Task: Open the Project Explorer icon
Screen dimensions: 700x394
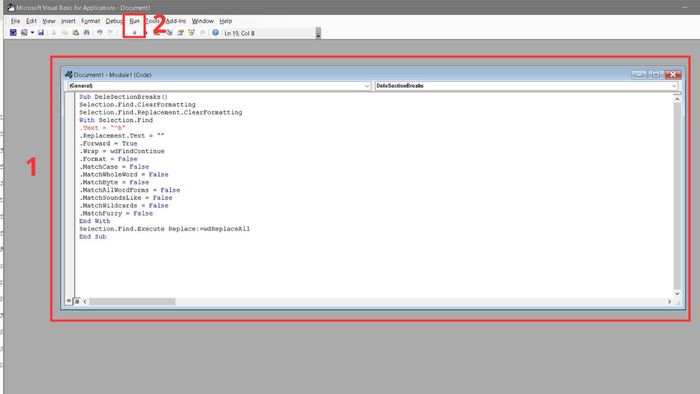Action: [169, 33]
